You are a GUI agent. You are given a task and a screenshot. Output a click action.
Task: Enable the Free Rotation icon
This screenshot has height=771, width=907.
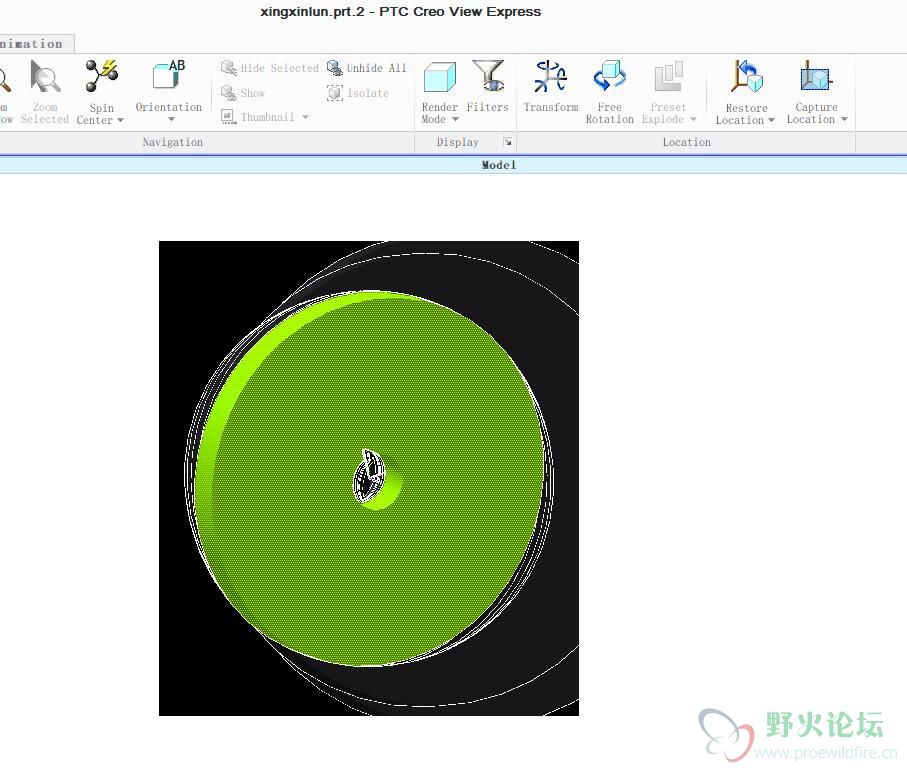(x=609, y=76)
